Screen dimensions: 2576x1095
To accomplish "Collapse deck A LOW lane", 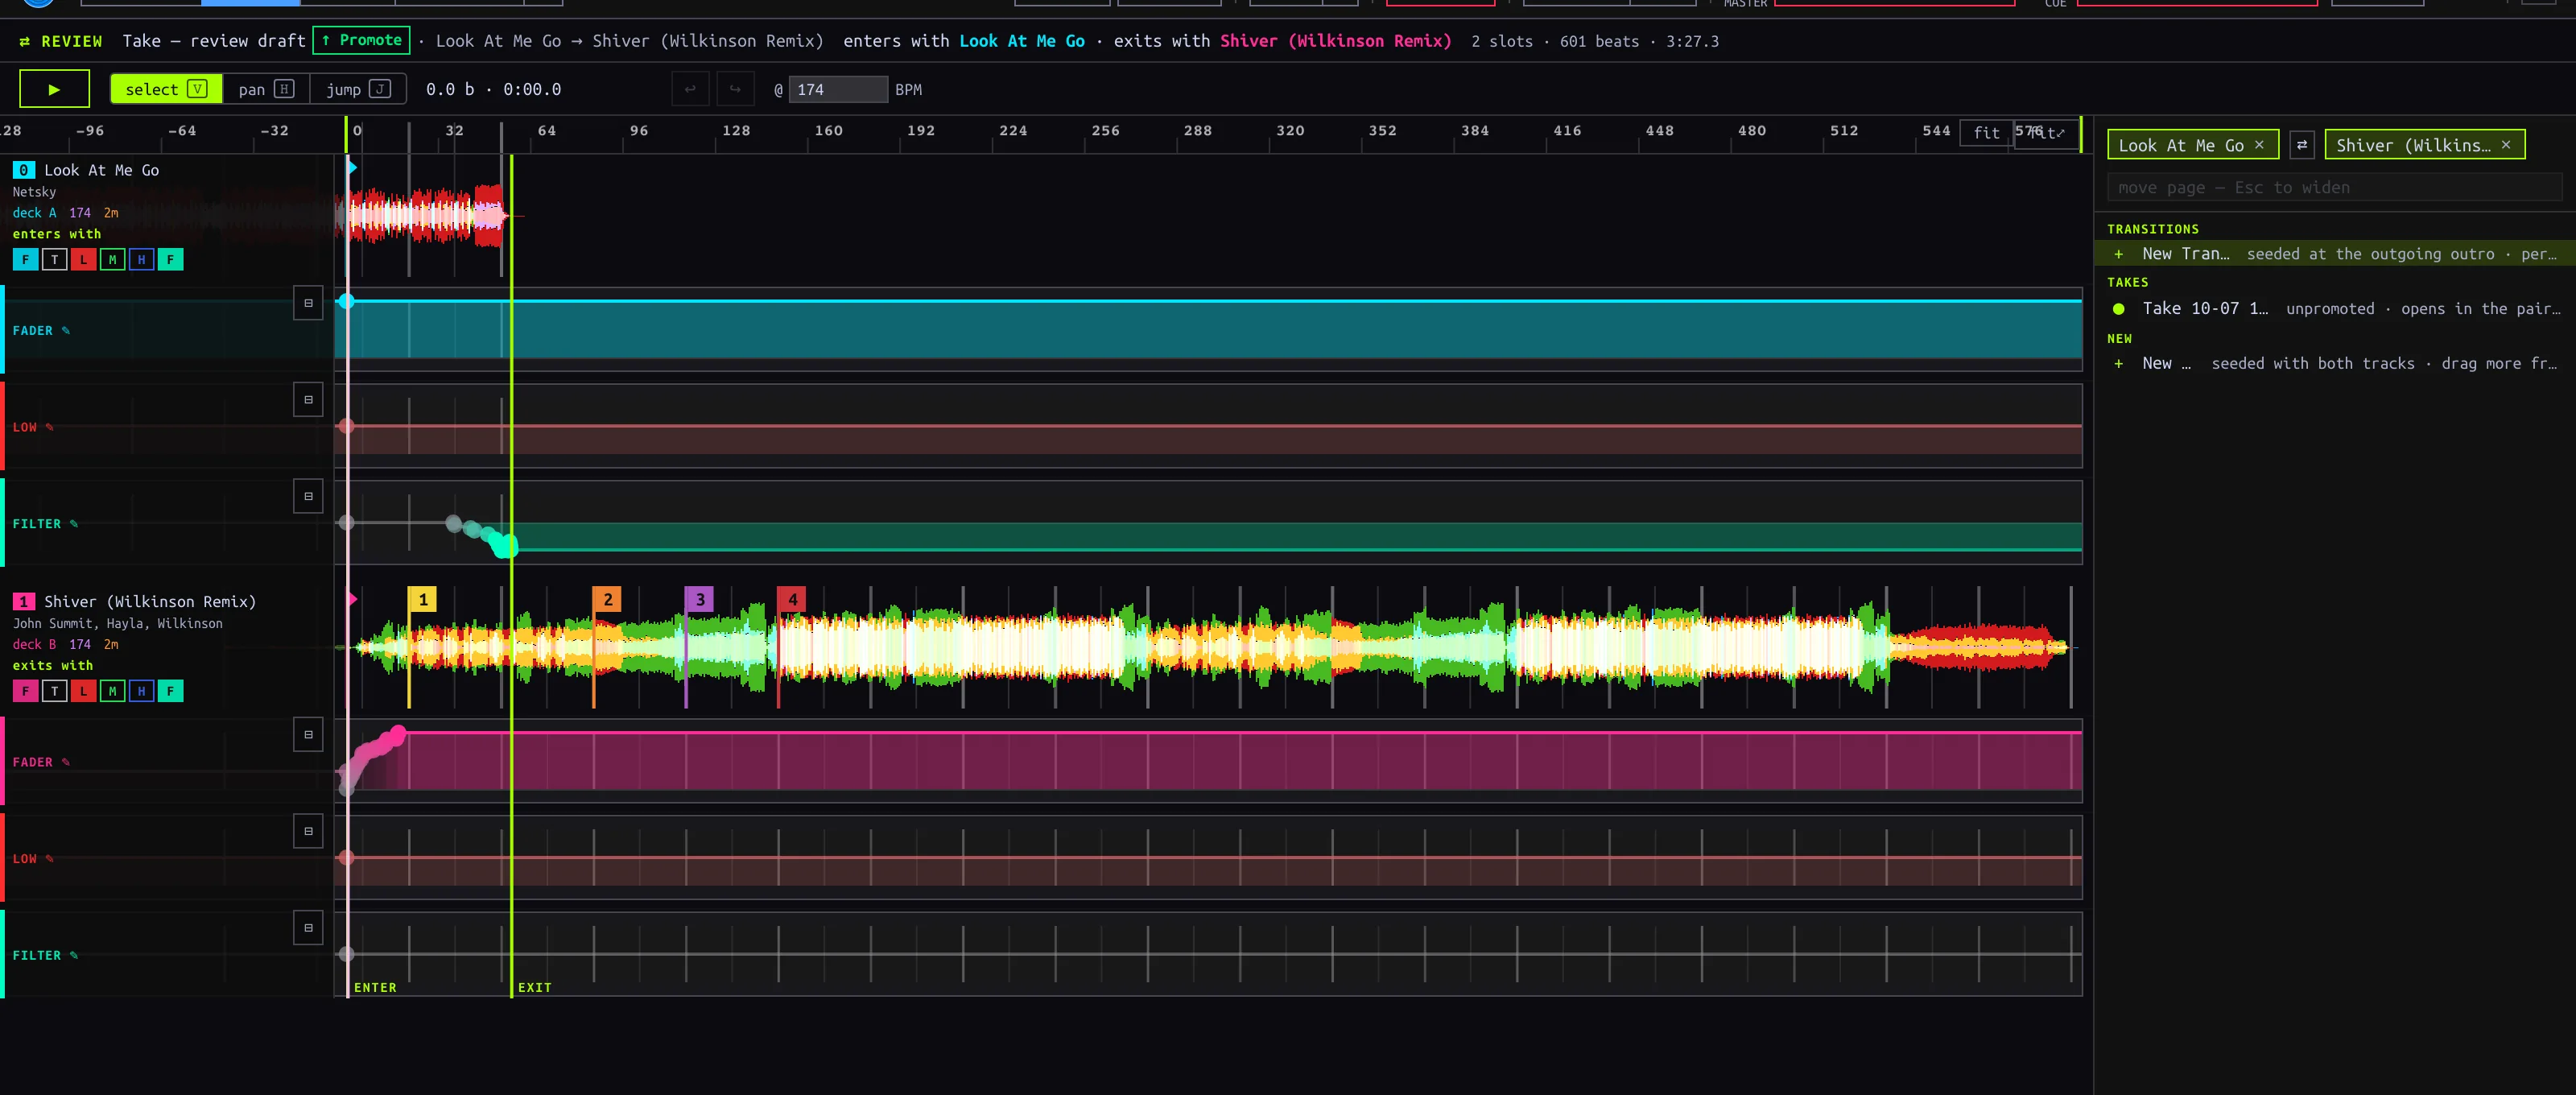I will pyautogui.click(x=308, y=400).
